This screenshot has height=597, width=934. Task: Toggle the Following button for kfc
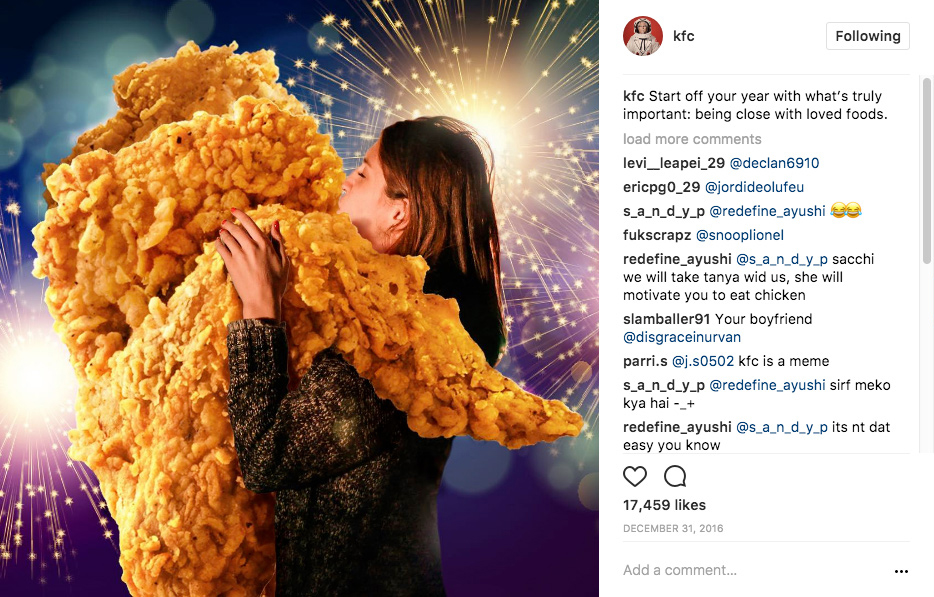[867, 36]
